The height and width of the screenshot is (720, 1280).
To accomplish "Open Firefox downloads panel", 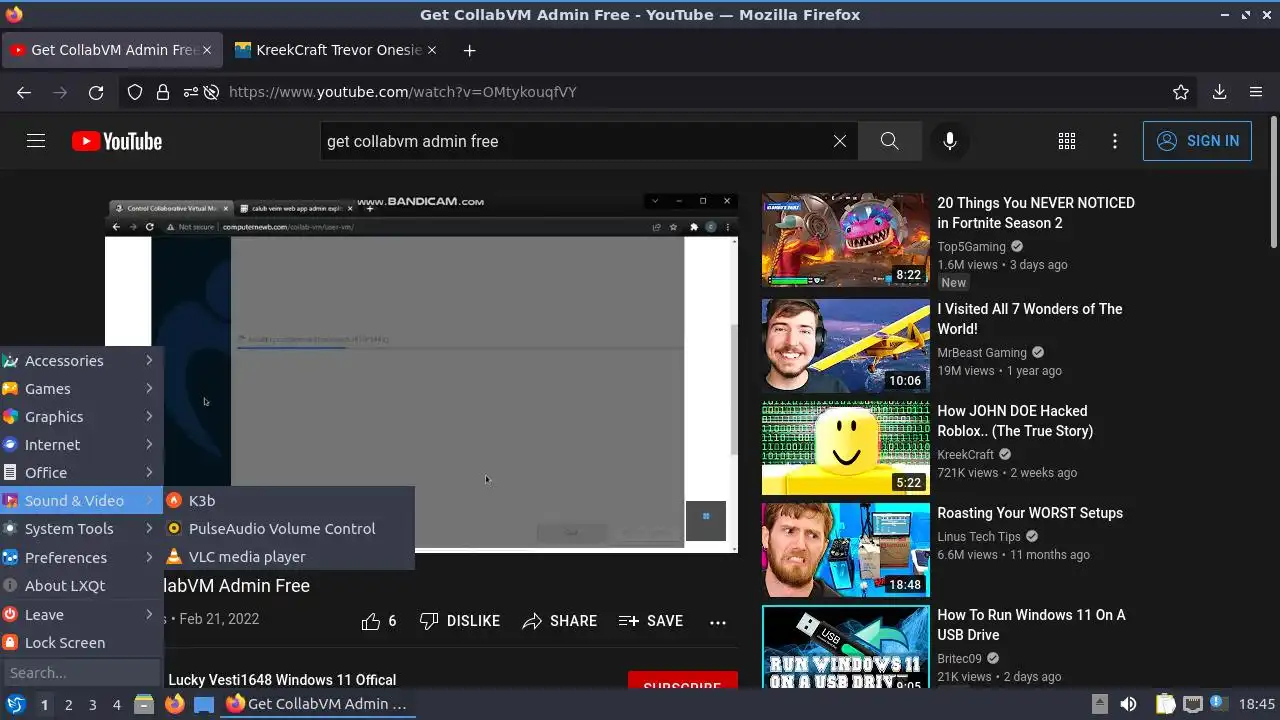I will pyautogui.click(x=1219, y=92).
